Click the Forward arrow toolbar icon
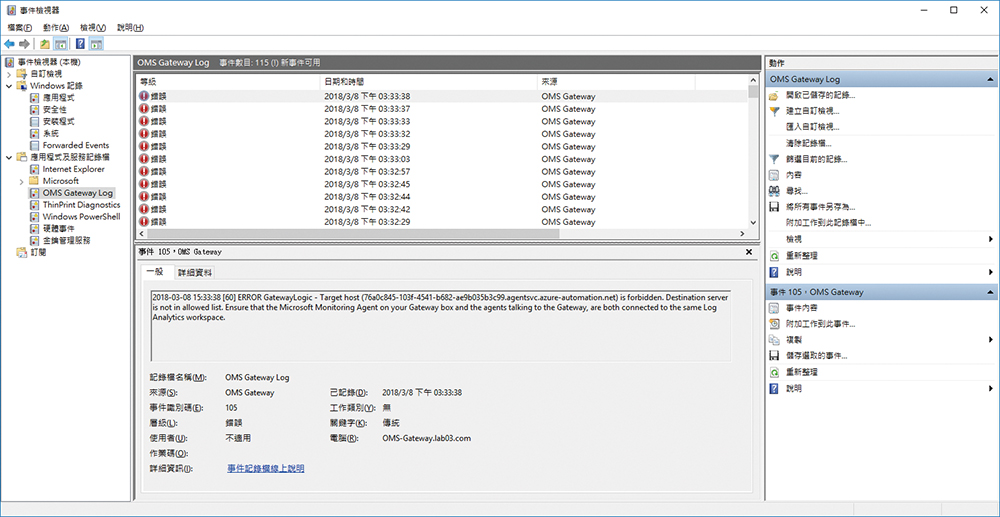Image resolution: width=1000 pixels, height=517 pixels. 24,44
